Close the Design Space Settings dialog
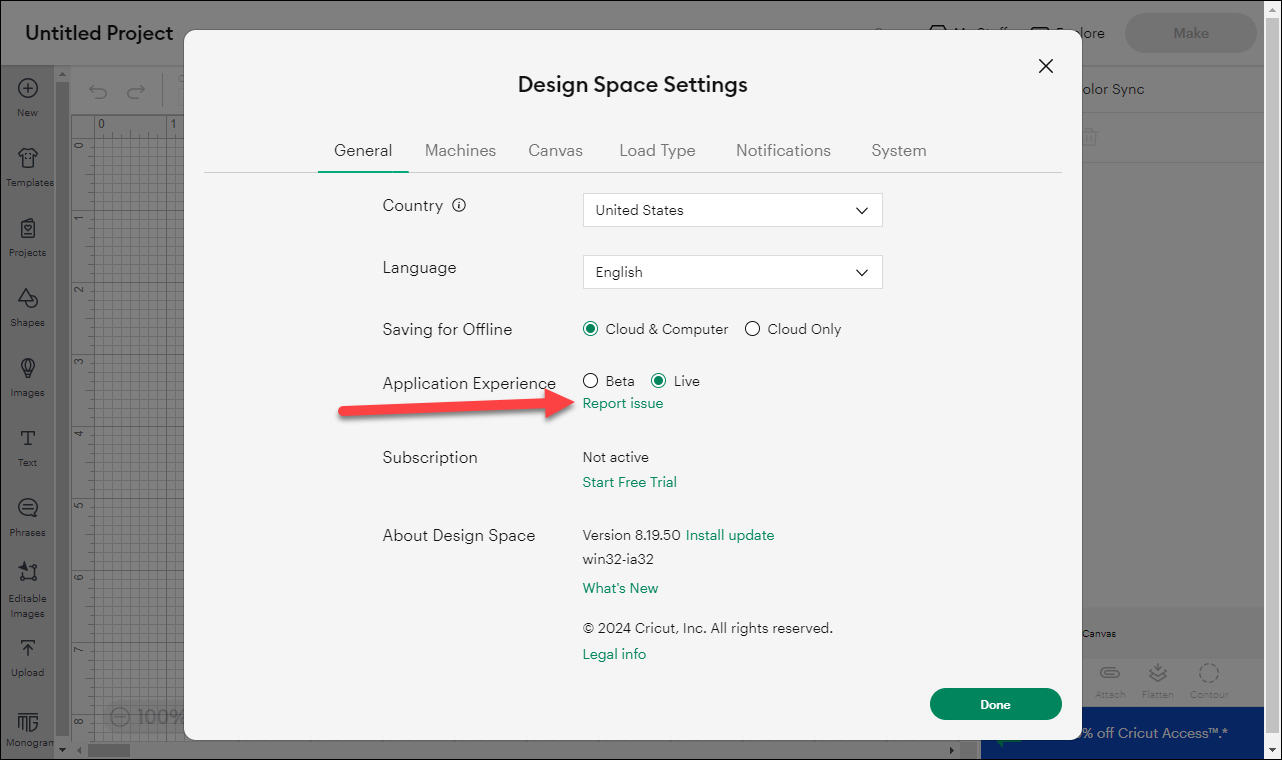 1046,66
